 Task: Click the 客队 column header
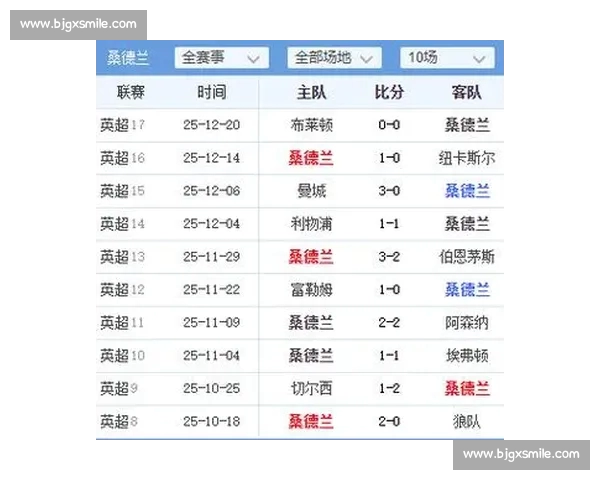point(466,92)
